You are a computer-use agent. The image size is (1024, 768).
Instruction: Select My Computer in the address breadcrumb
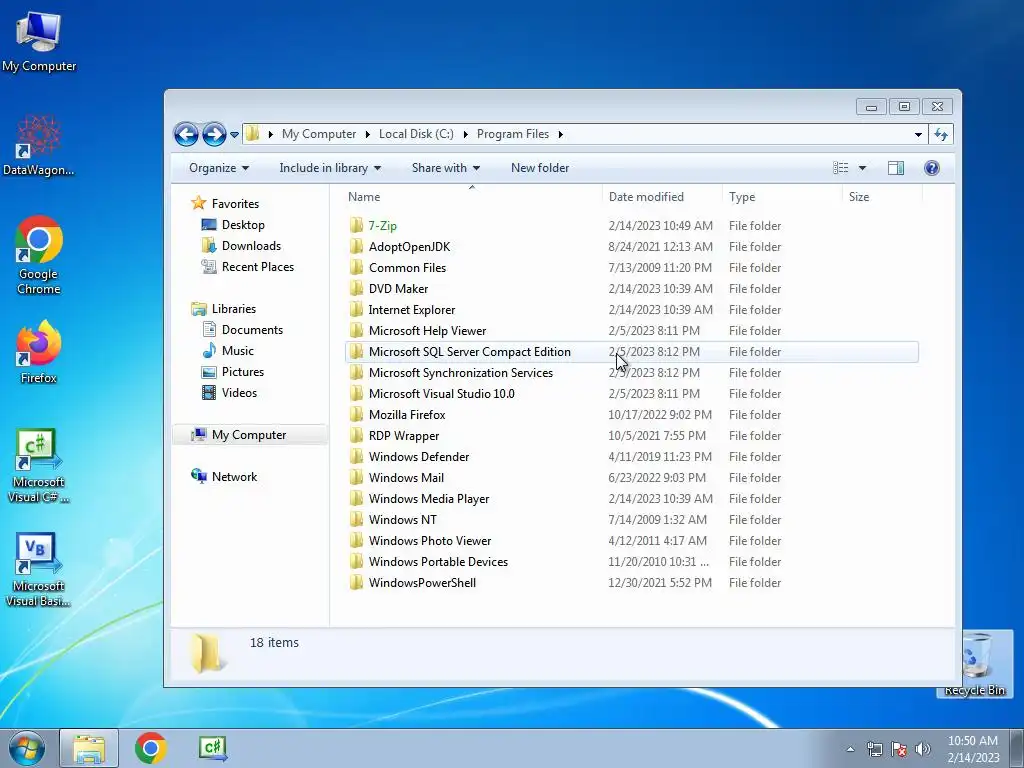(319, 134)
